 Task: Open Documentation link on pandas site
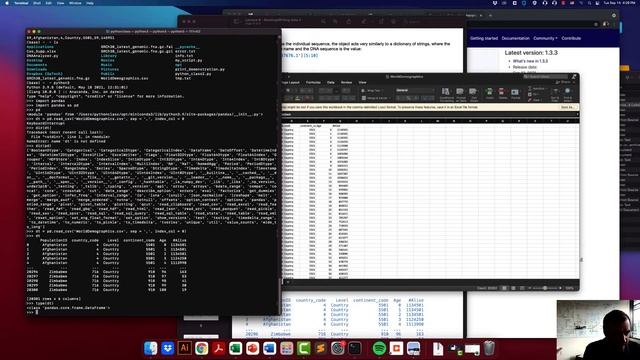pos(516,38)
